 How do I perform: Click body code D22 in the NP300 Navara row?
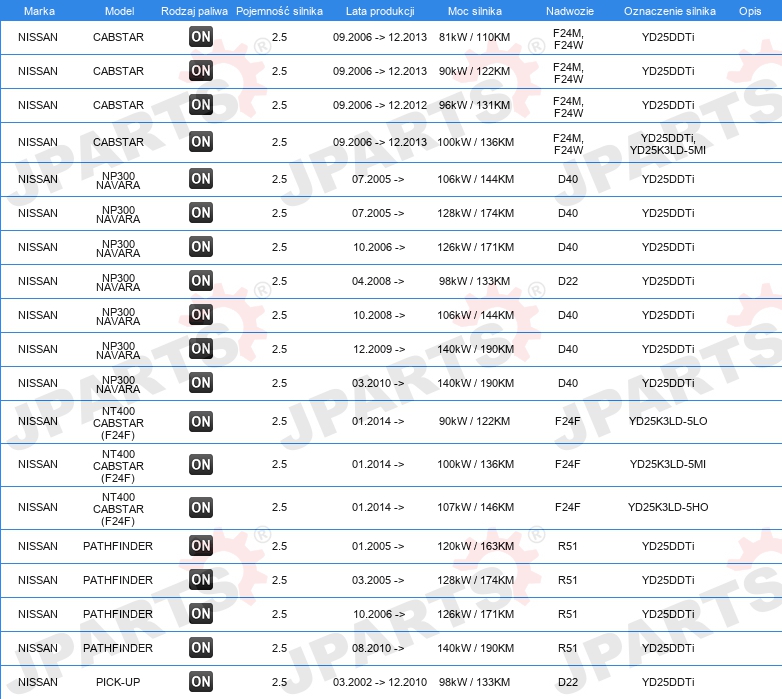pos(568,281)
